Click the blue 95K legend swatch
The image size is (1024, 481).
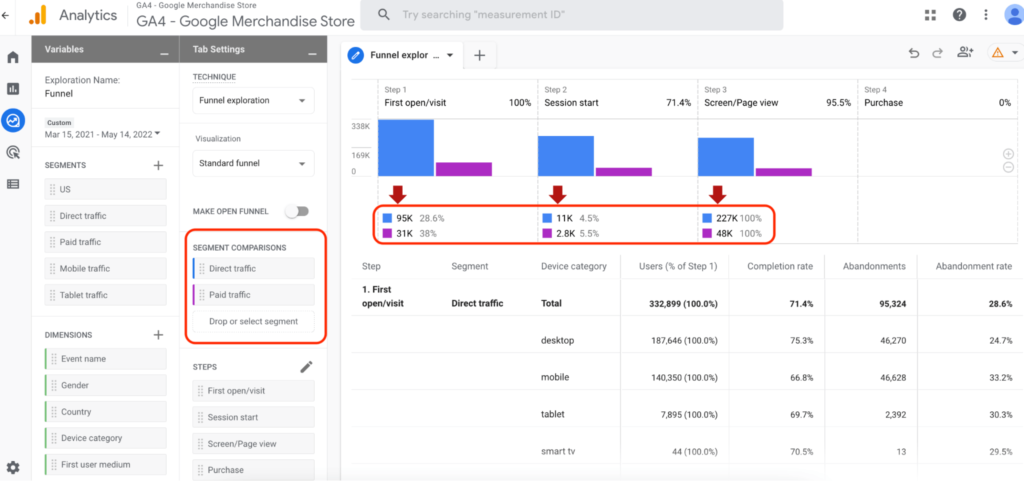(387, 218)
